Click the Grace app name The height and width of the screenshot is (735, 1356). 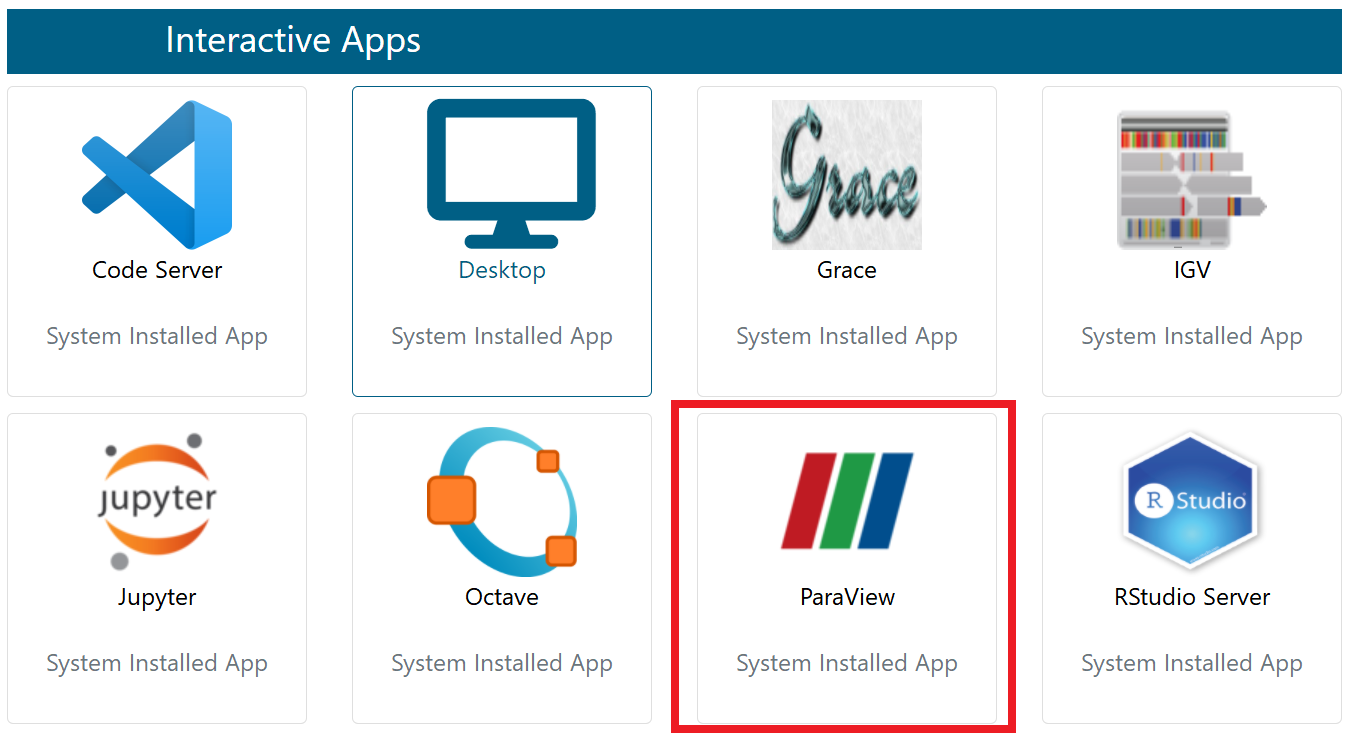(x=847, y=270)
